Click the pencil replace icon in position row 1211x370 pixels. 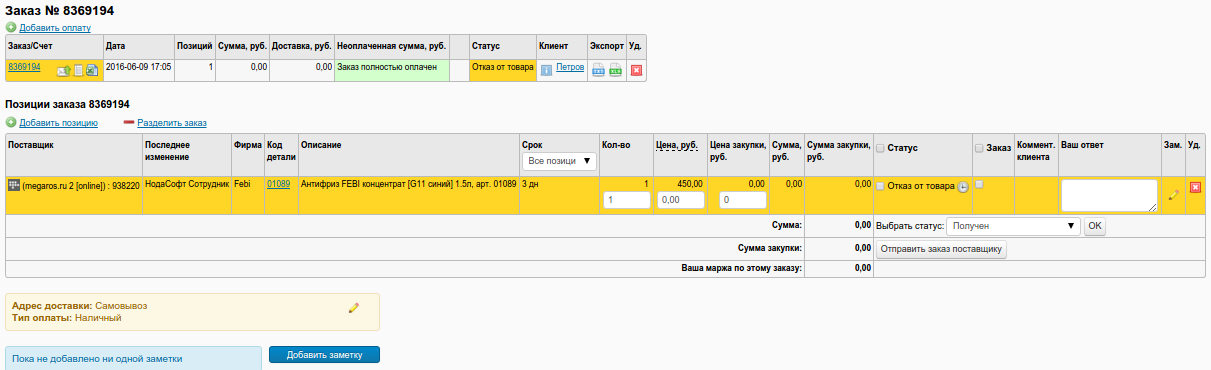(1173, 194)
